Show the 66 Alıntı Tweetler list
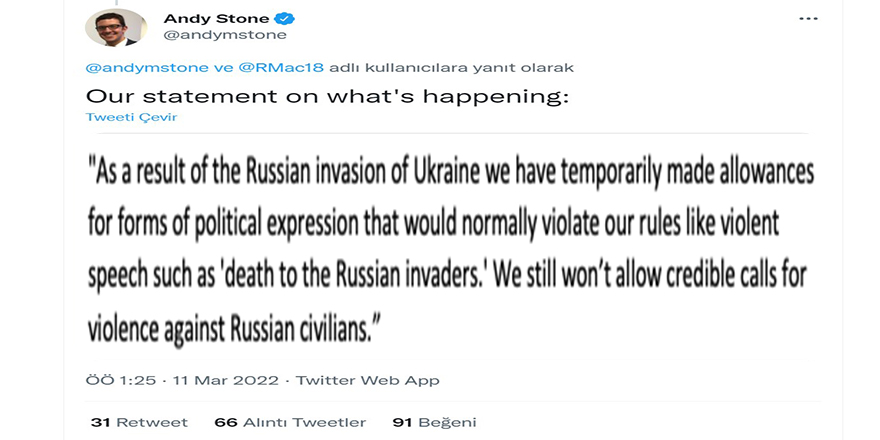 pyautogui.click(x=290, y=422)
